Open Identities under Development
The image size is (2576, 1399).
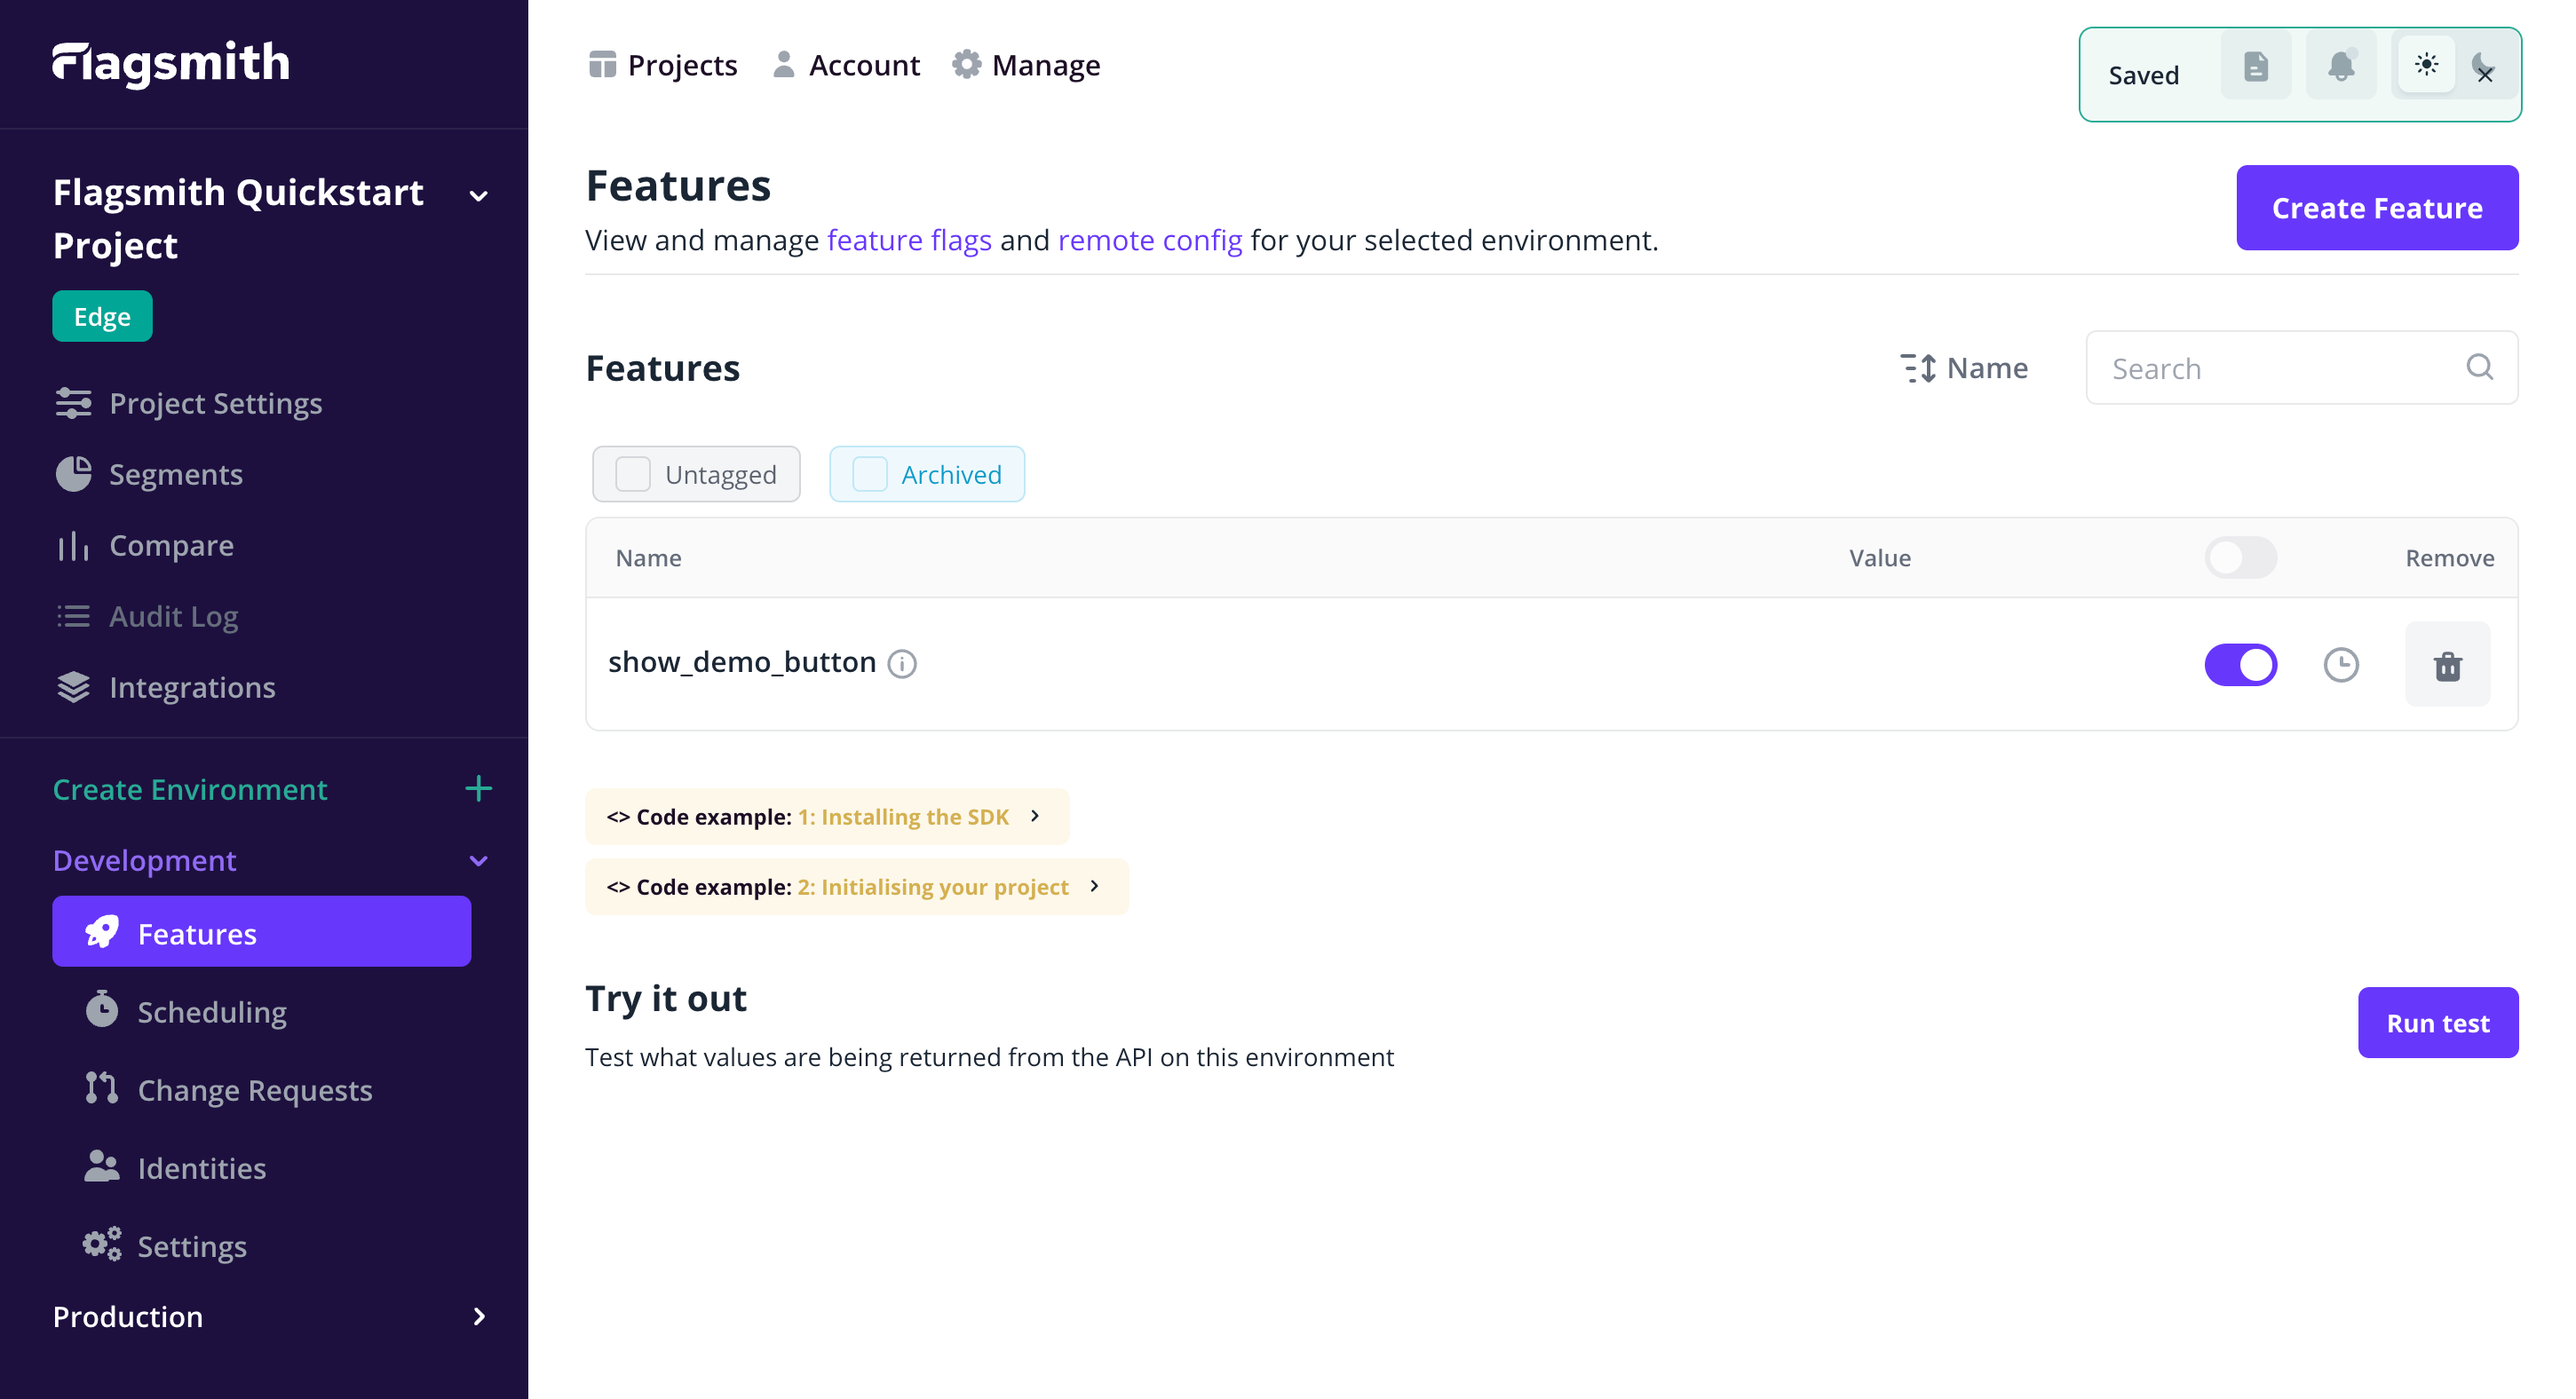pos(175,1167)
